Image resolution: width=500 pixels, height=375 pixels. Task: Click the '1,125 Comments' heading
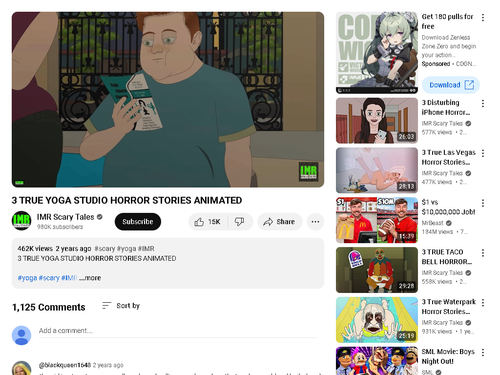pos(49,307)
